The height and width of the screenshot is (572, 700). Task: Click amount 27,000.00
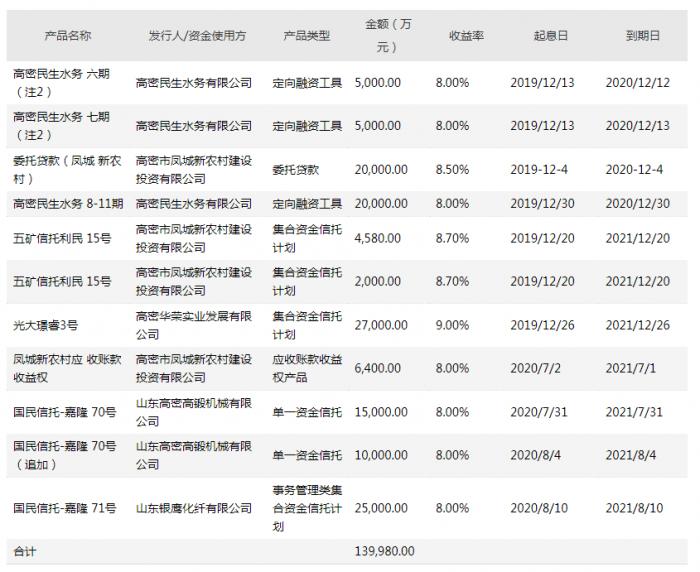click(381, 325)
